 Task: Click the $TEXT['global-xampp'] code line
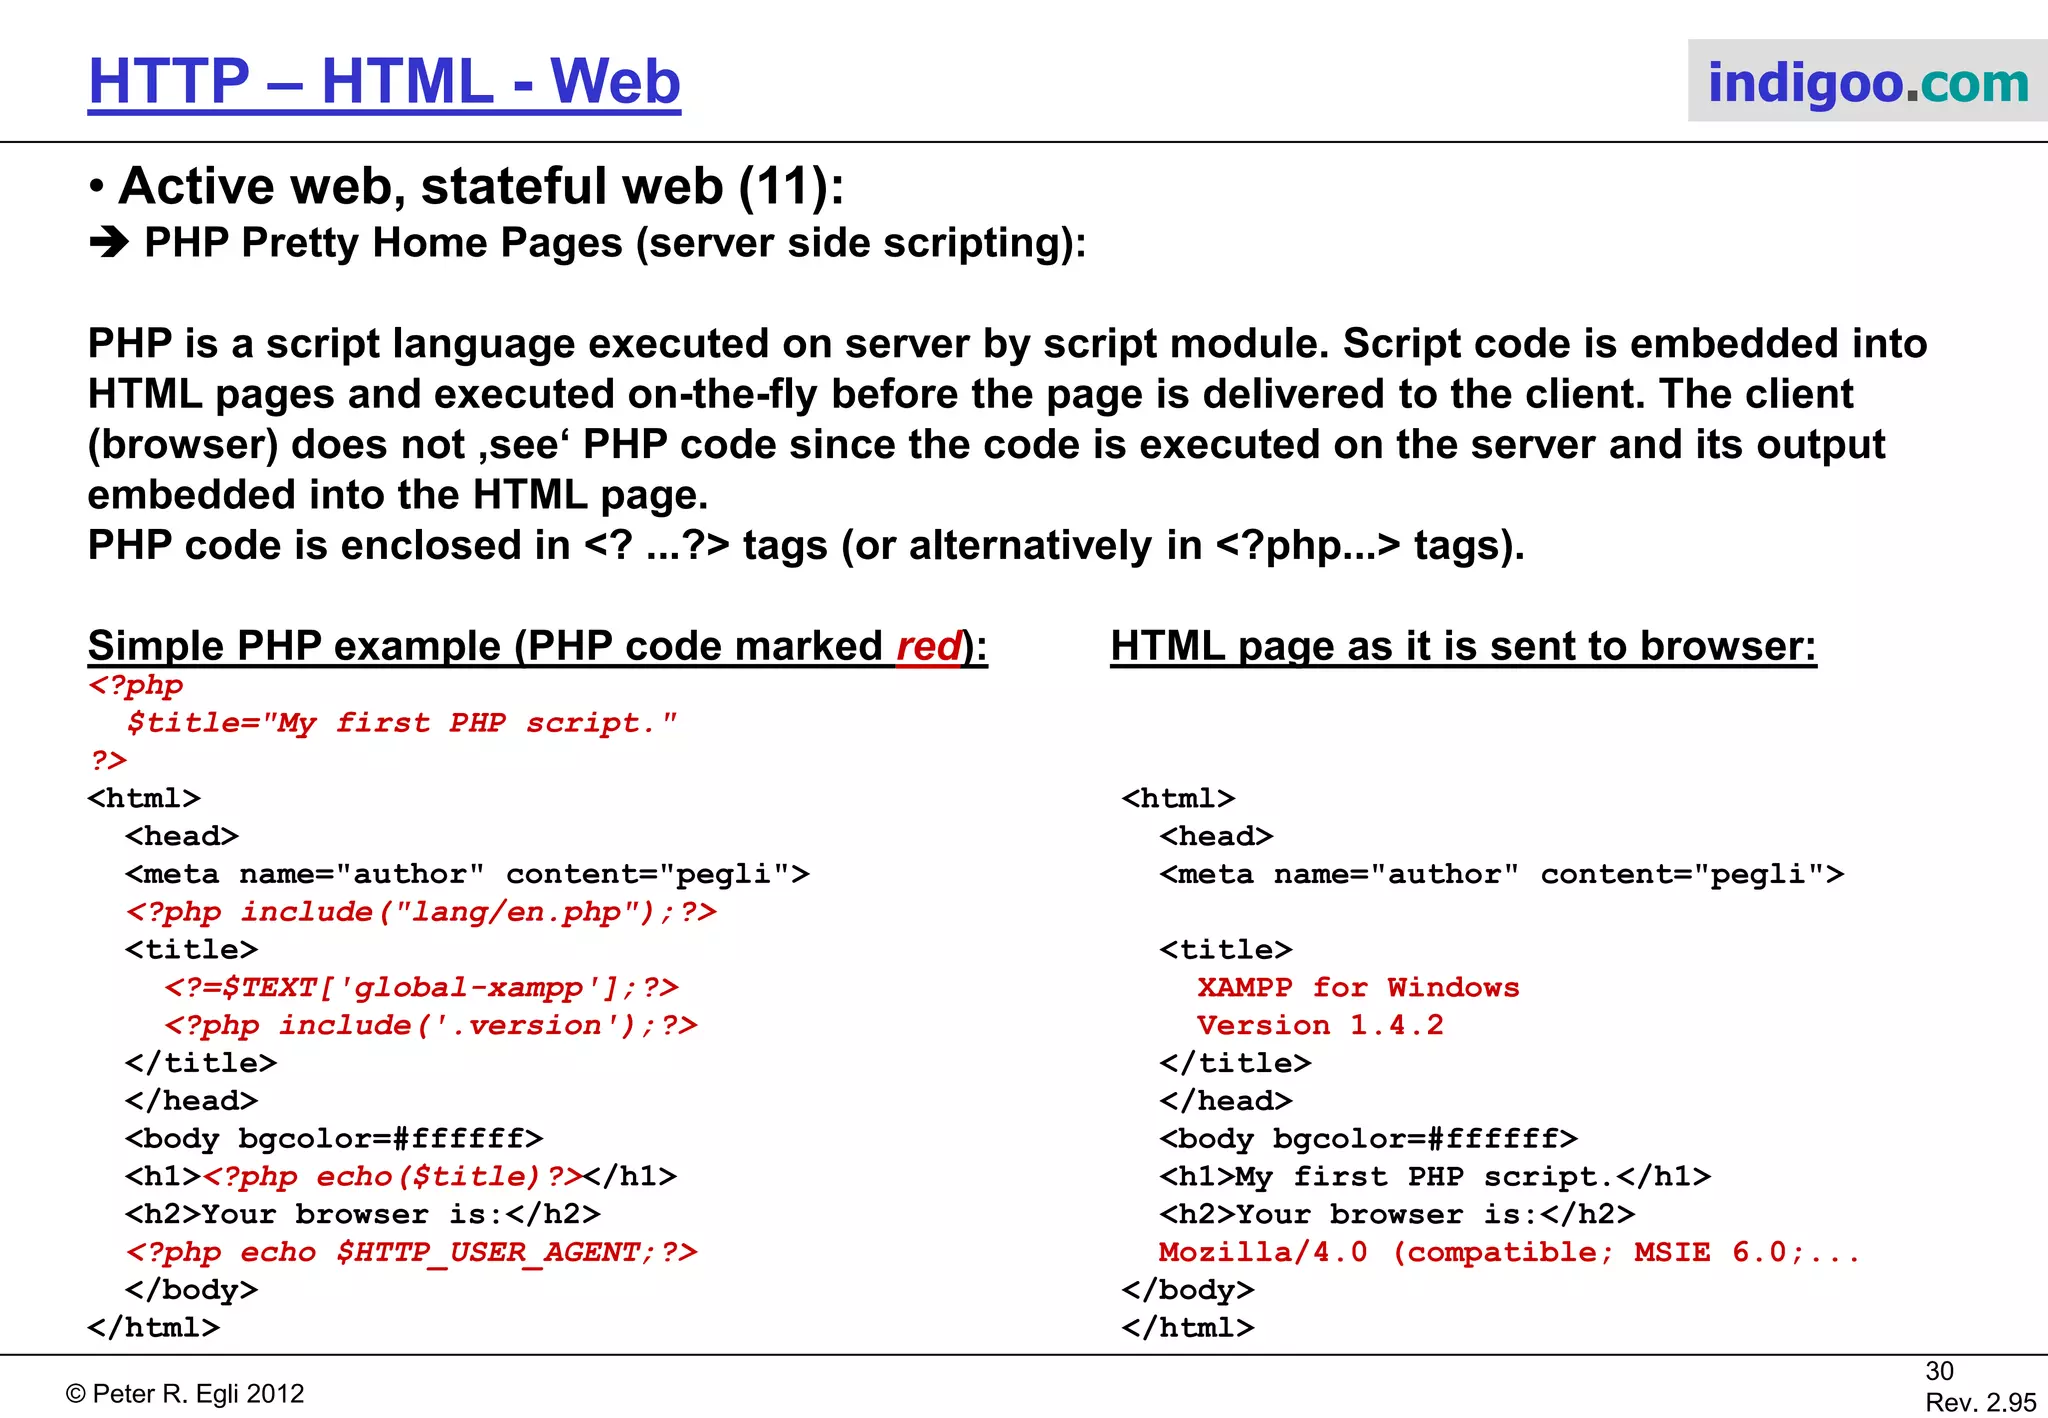coord(421,988)
